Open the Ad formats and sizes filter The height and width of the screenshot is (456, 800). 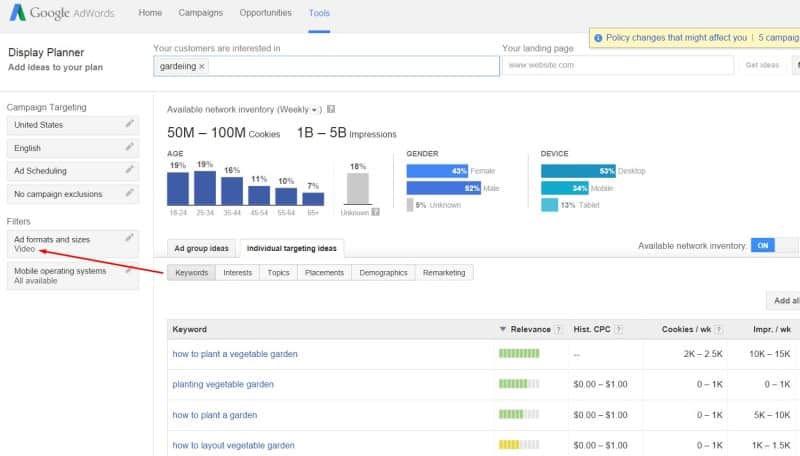tap(73, 244)
